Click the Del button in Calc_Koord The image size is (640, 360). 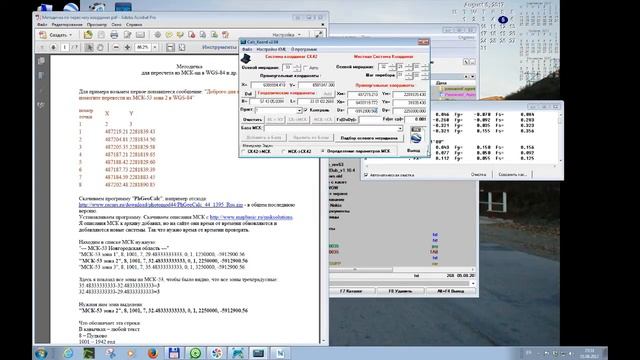248,94
